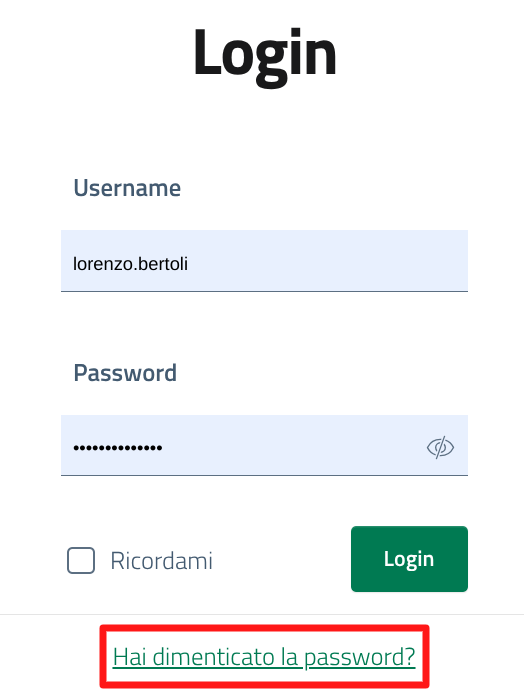Viewport: 524px width, 700px height.
Task: Click the 'Ricordami' label text
Action: (x=161, y=561)
